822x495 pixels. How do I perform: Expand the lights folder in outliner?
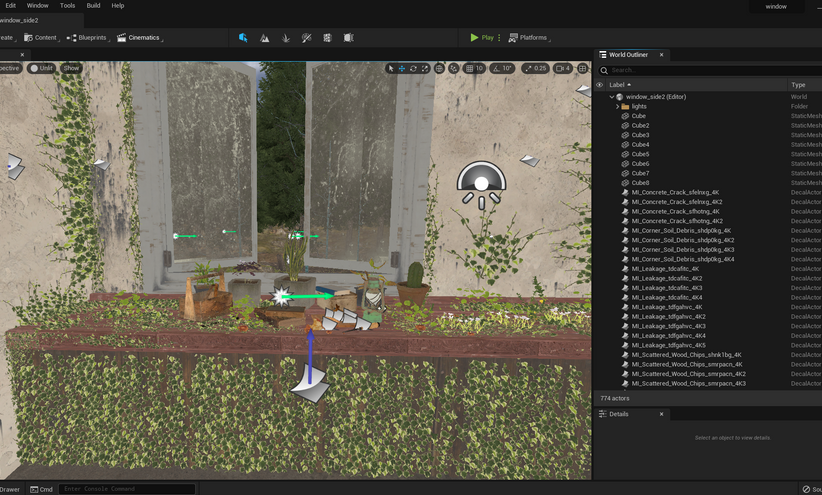click(x=617, y=106)
